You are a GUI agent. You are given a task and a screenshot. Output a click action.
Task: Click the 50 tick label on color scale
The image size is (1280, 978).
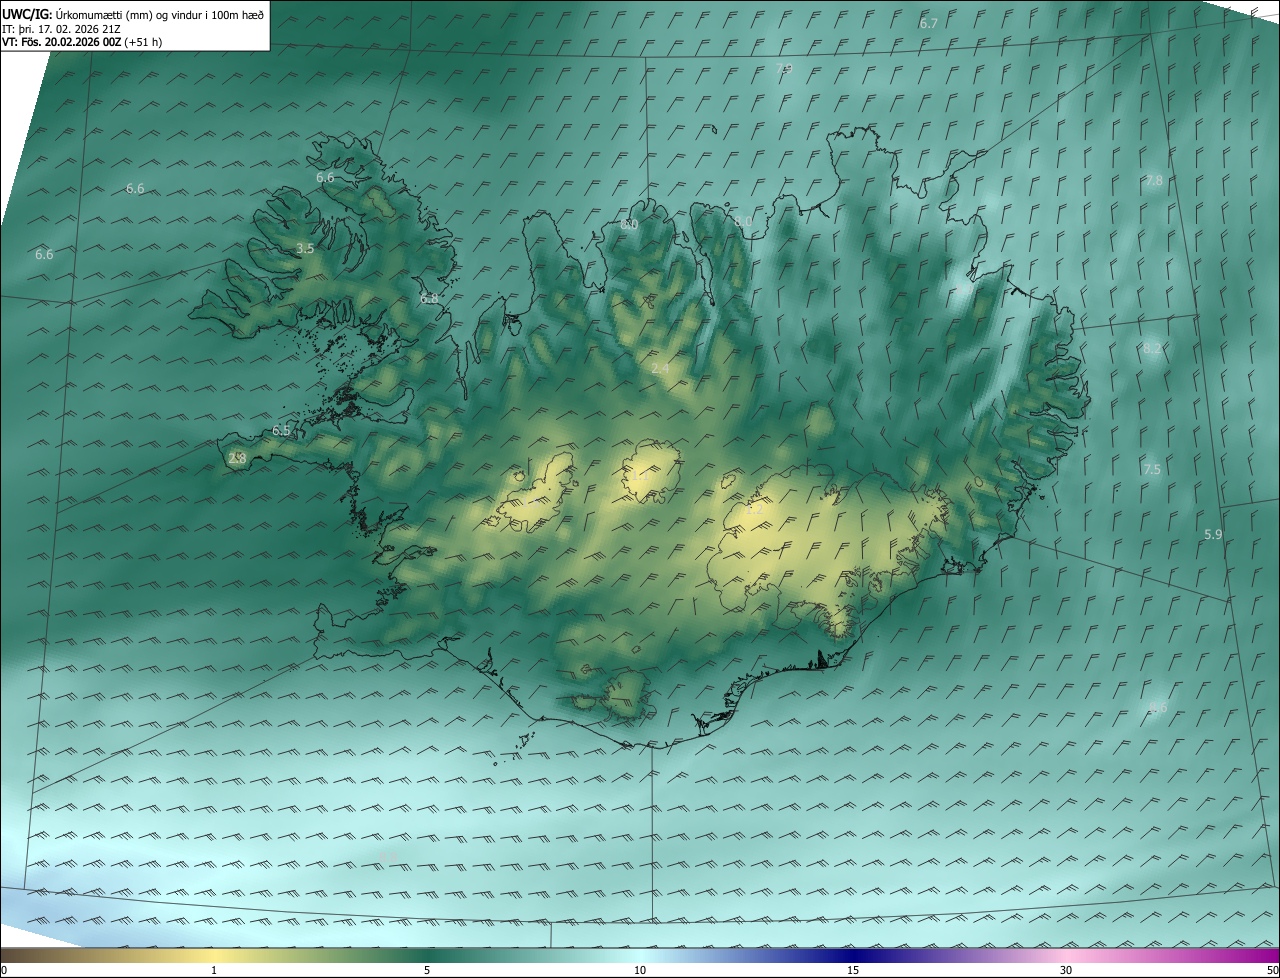(1272, 970)
